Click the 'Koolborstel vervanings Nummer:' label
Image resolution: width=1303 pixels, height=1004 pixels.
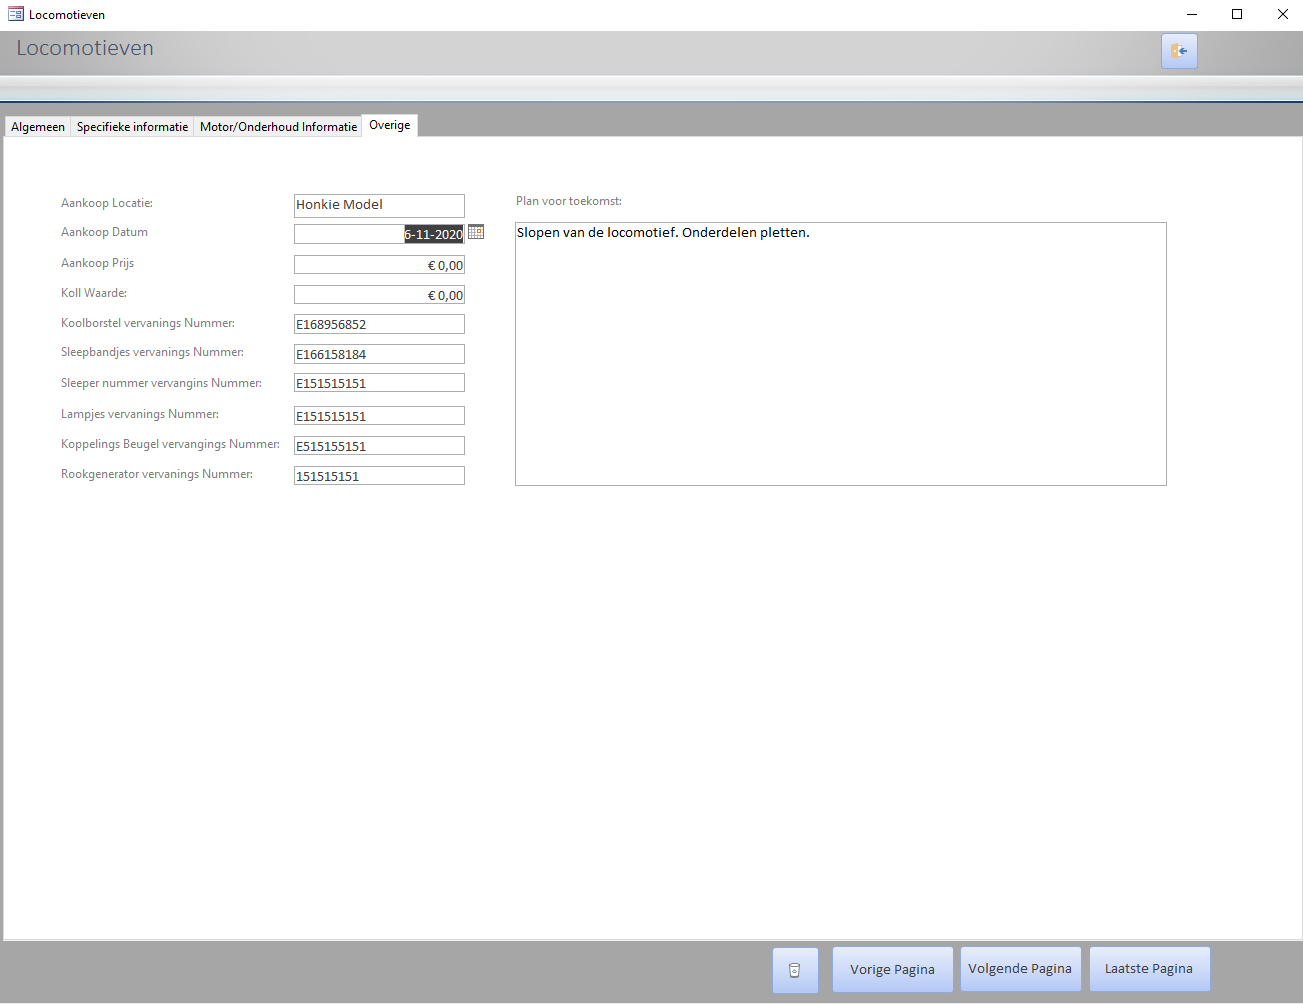148,323
